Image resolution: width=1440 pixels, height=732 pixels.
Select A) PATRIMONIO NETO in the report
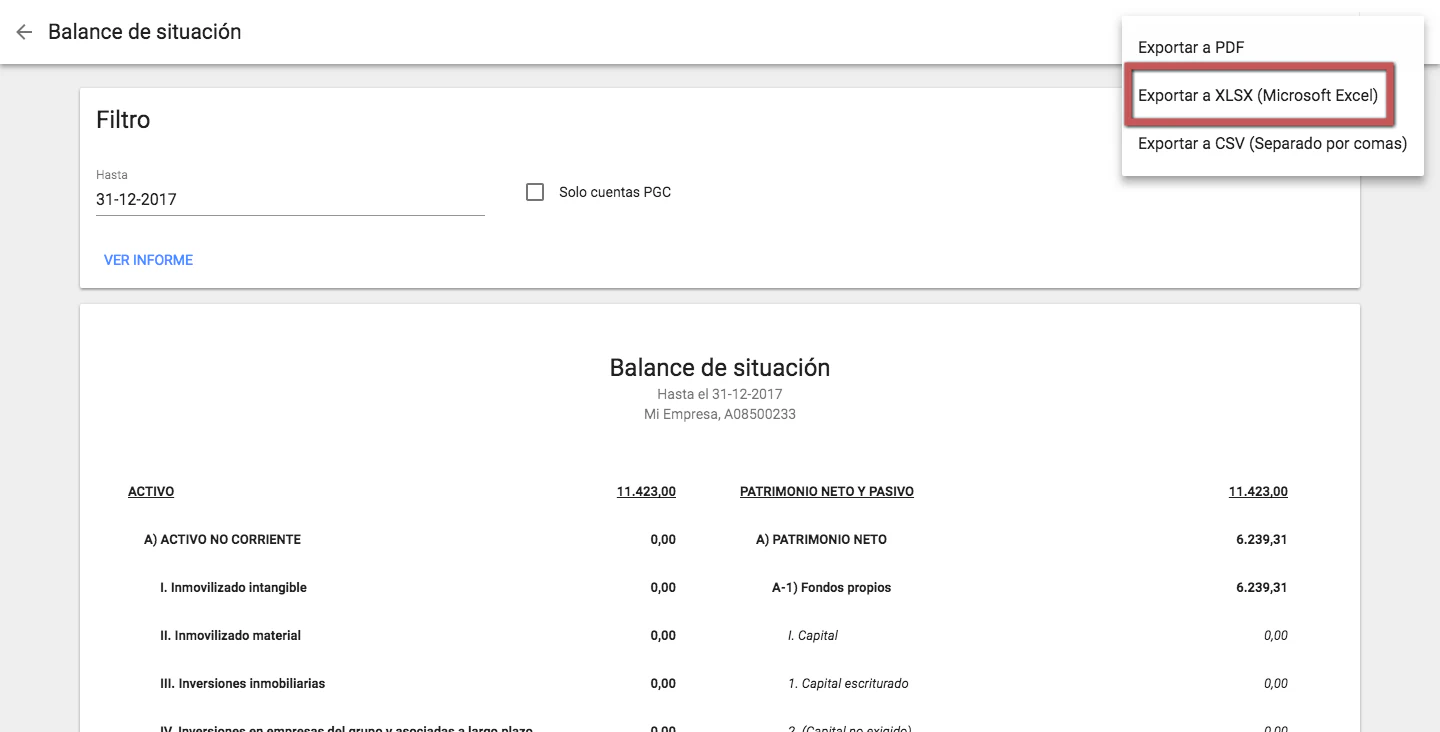pos(821,539)
